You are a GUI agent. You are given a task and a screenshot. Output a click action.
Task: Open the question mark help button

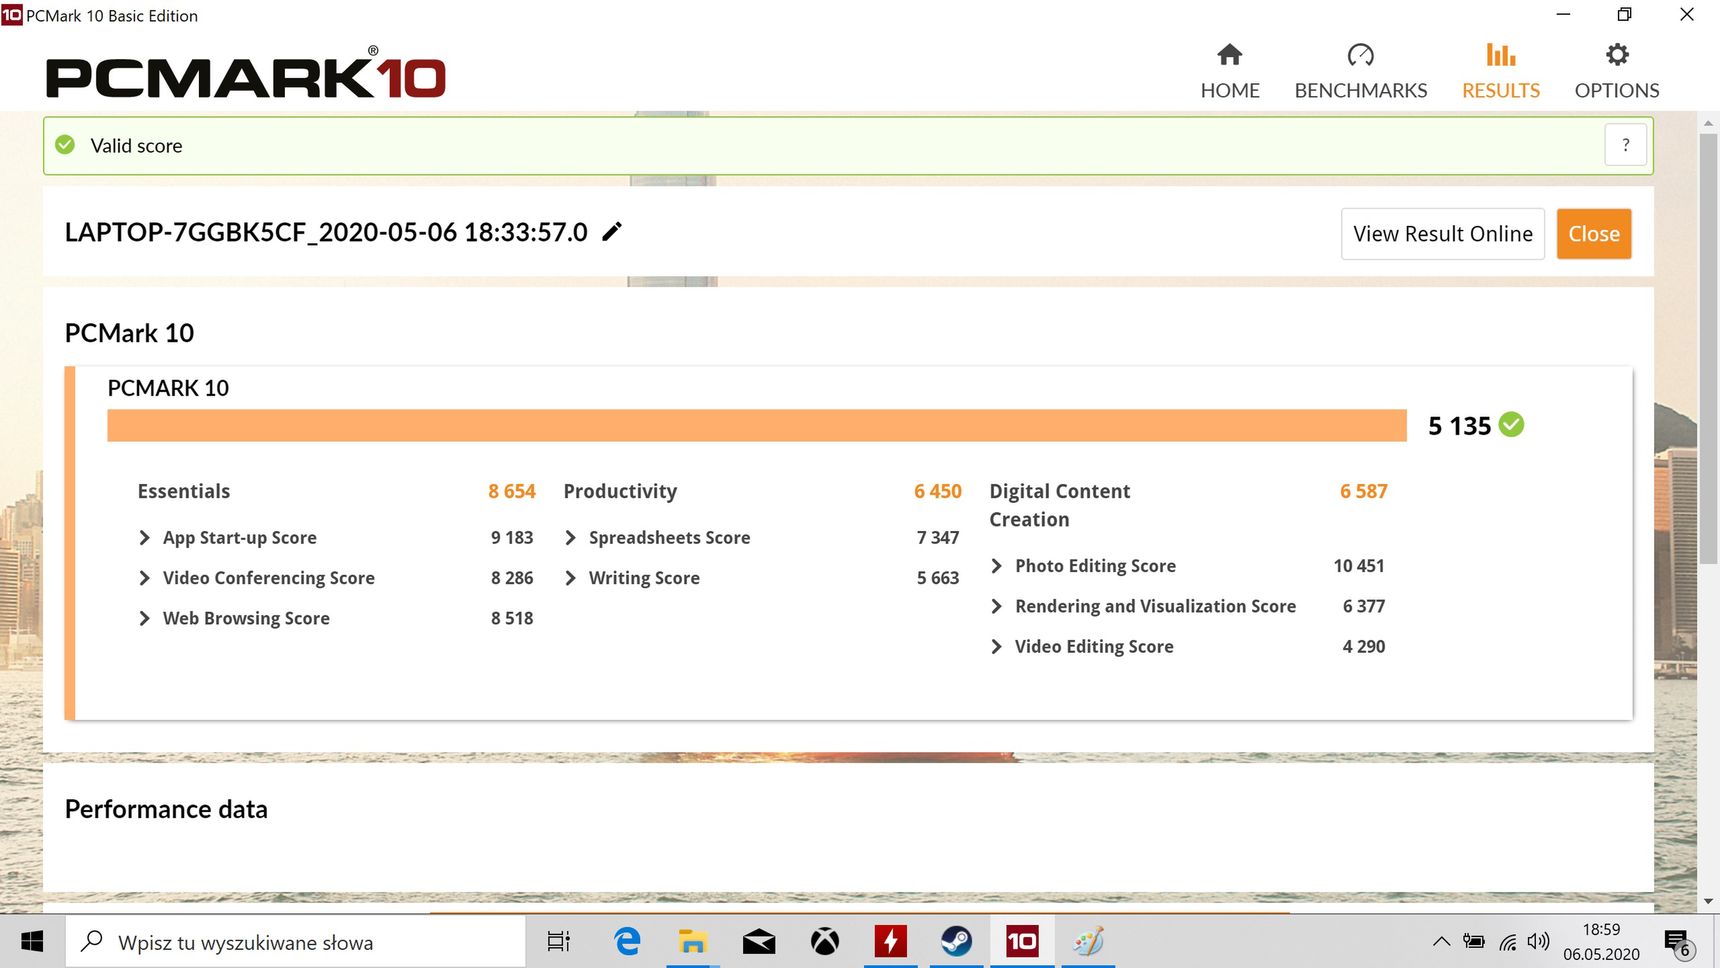point(1626,145)
